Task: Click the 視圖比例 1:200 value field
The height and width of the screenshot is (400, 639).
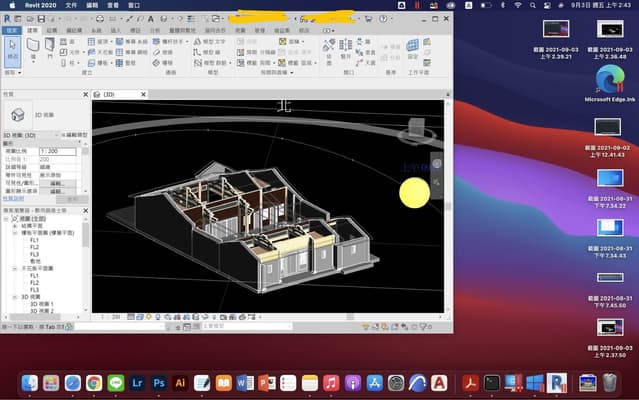Action: pos(57,152)
